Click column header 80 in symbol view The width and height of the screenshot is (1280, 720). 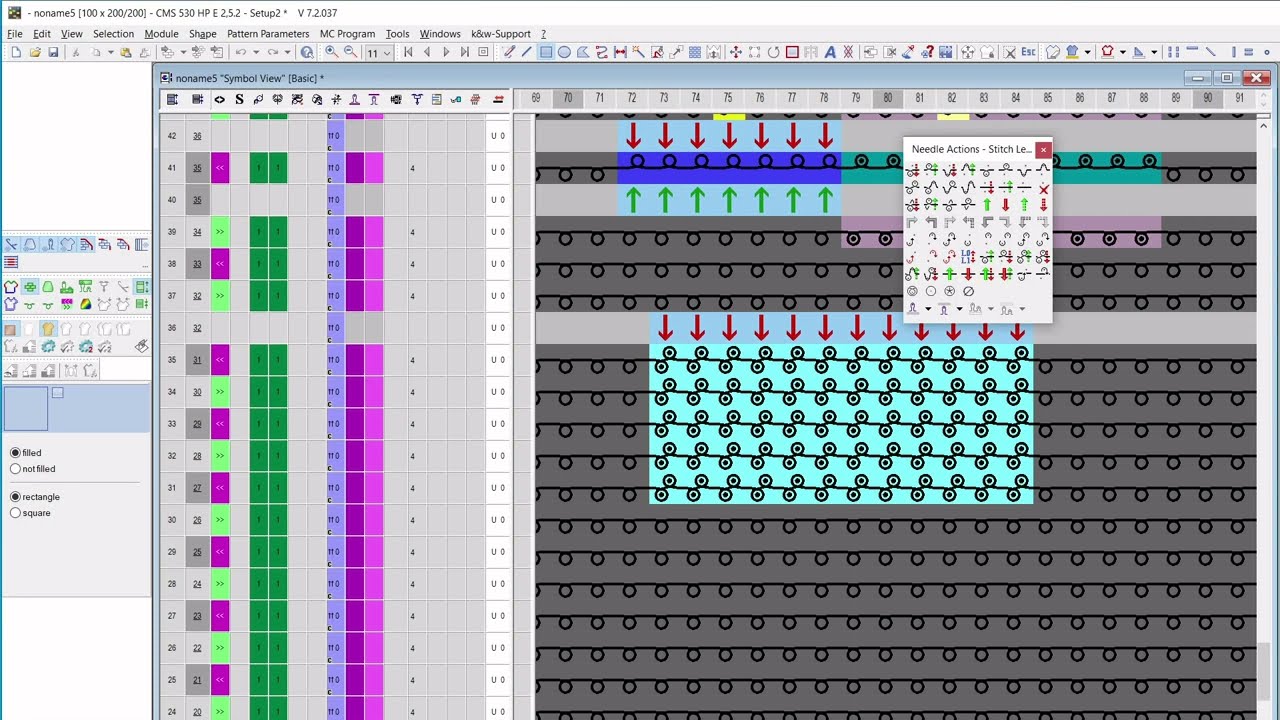(x=887, y=98)
